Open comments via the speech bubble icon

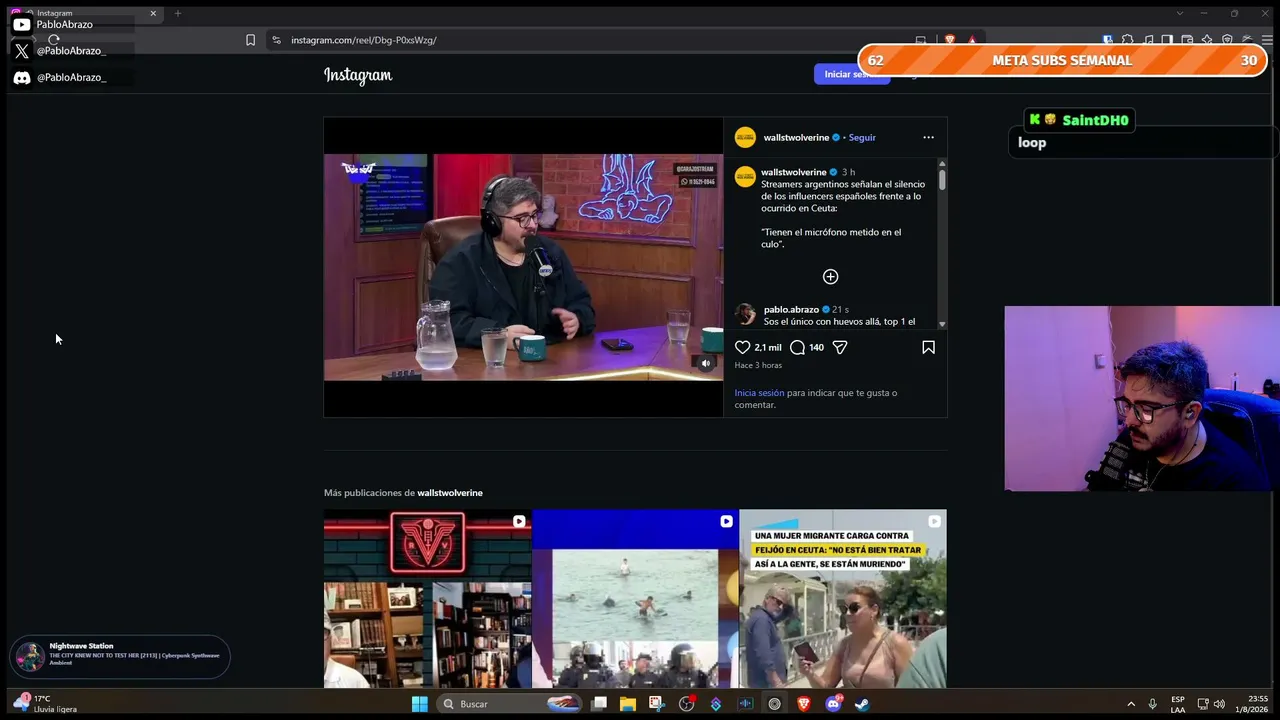(x=797, y=347)
